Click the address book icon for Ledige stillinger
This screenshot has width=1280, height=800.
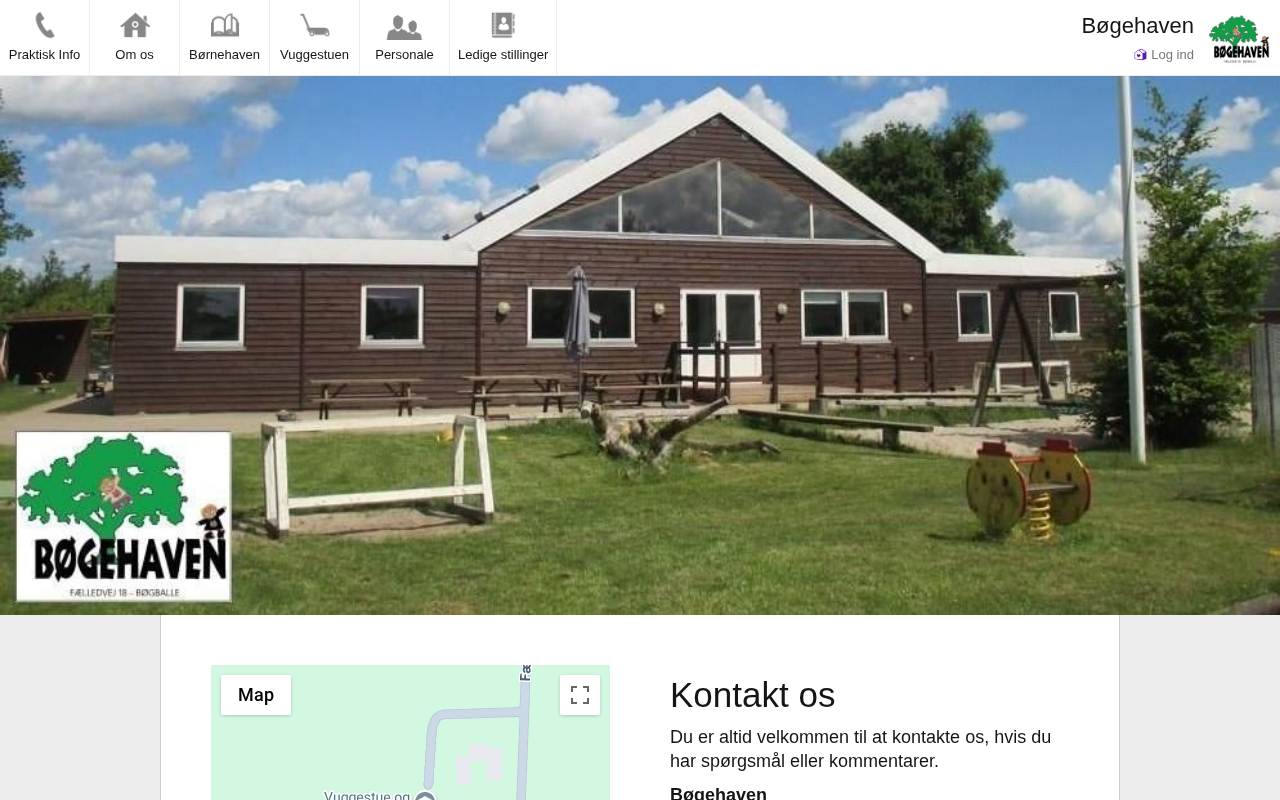503,25
